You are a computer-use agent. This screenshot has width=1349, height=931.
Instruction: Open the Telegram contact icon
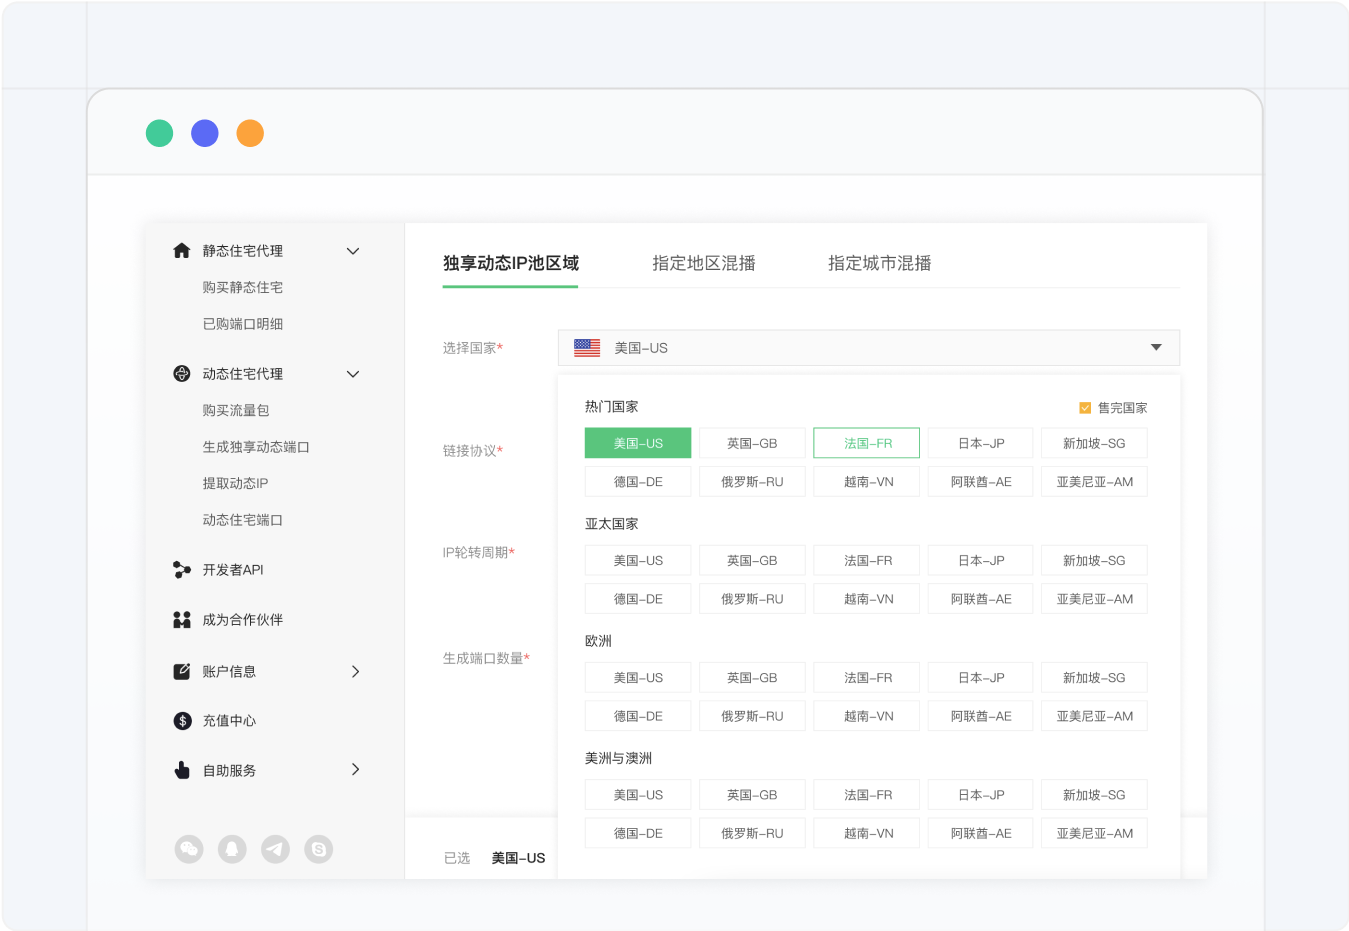coord(275,849)
